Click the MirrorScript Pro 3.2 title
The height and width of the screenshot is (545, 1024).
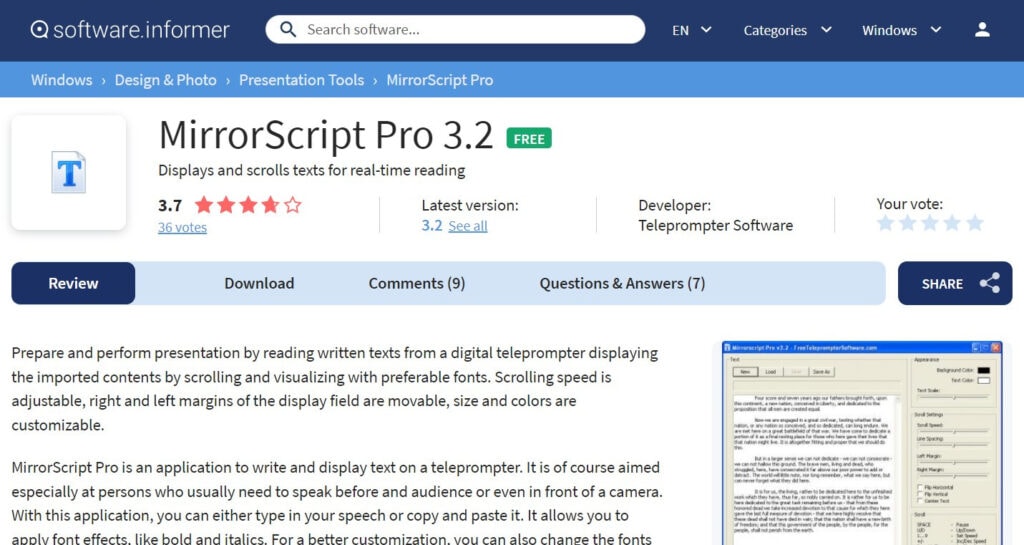(326, 135)
